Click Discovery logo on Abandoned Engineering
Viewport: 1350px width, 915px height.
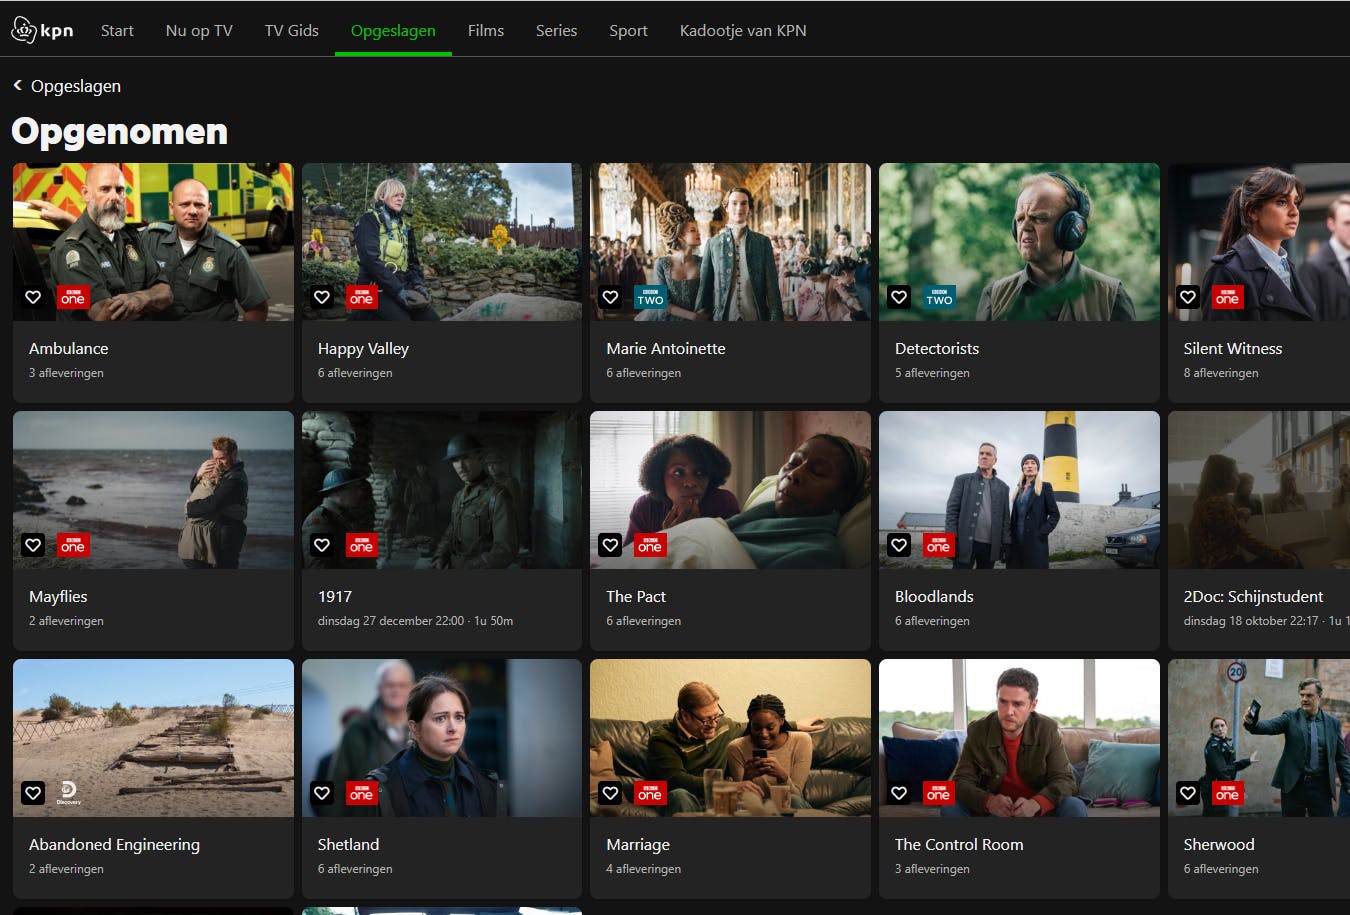click(69, 793)
